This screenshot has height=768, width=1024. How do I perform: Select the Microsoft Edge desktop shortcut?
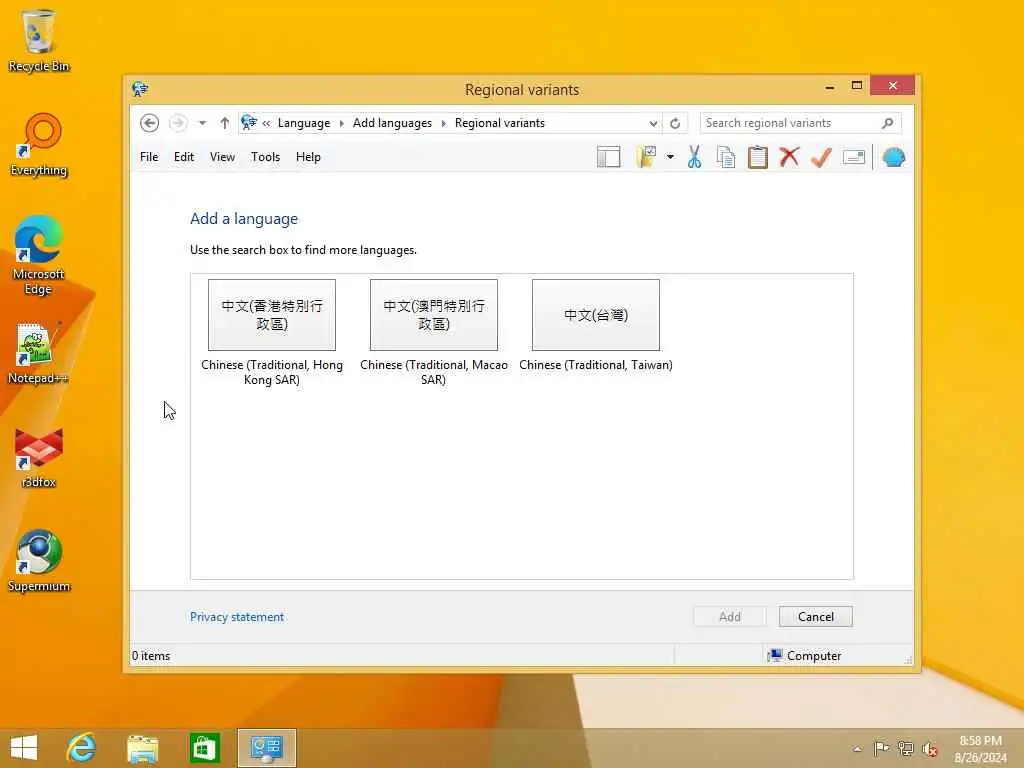39,255
